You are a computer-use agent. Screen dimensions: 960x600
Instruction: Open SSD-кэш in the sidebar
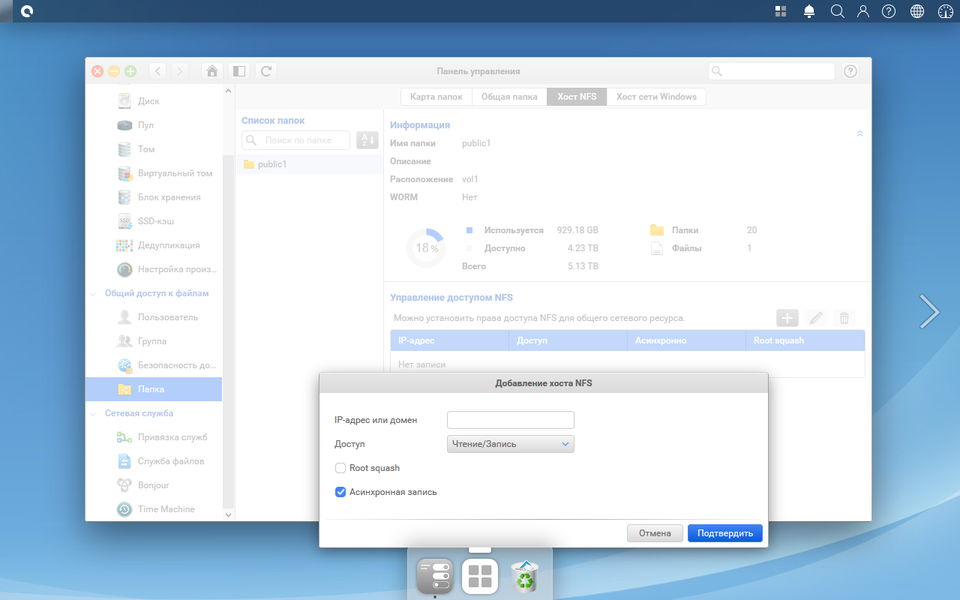coord(154,221)
